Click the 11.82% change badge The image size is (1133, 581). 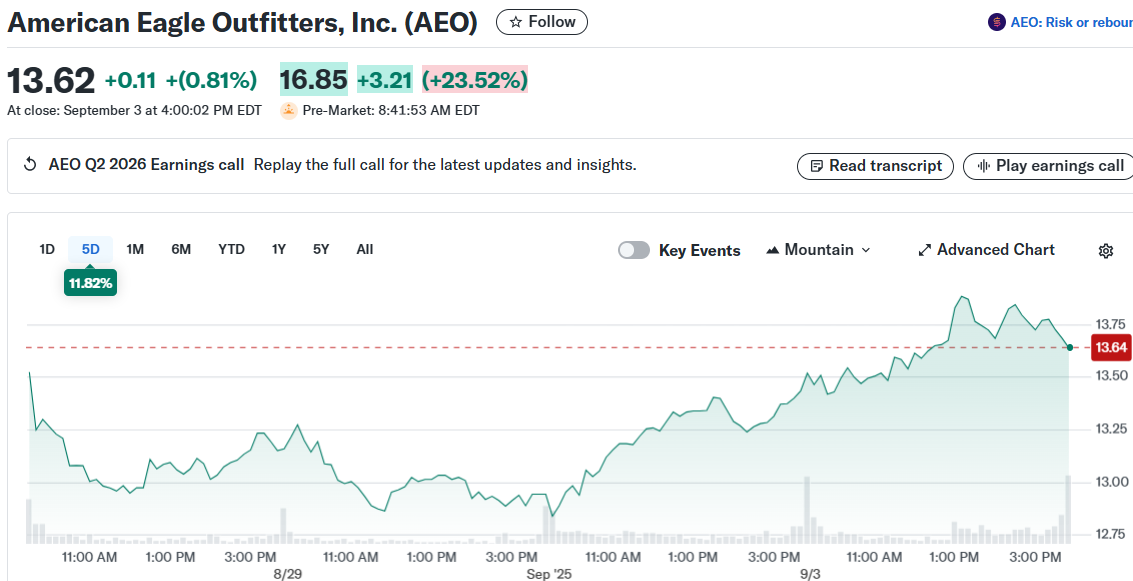tap(90, 284)
